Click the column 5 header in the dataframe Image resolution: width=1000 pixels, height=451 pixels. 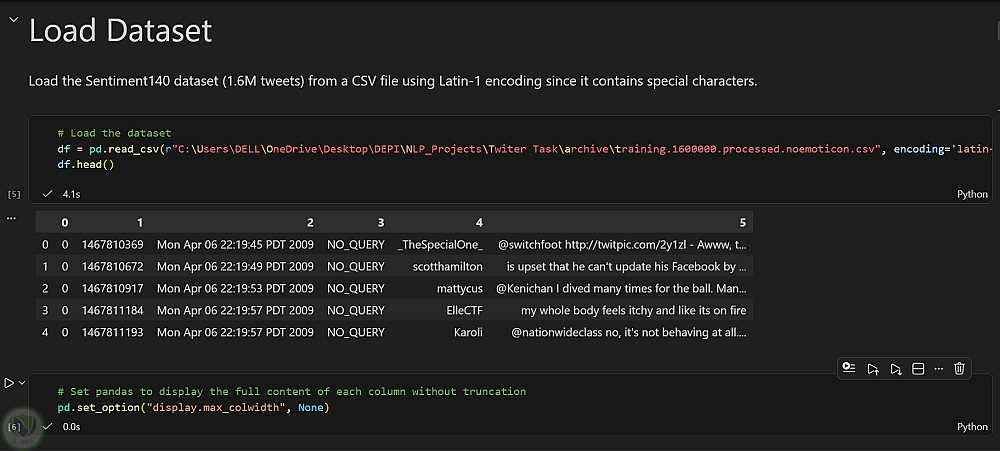[742, 222]
